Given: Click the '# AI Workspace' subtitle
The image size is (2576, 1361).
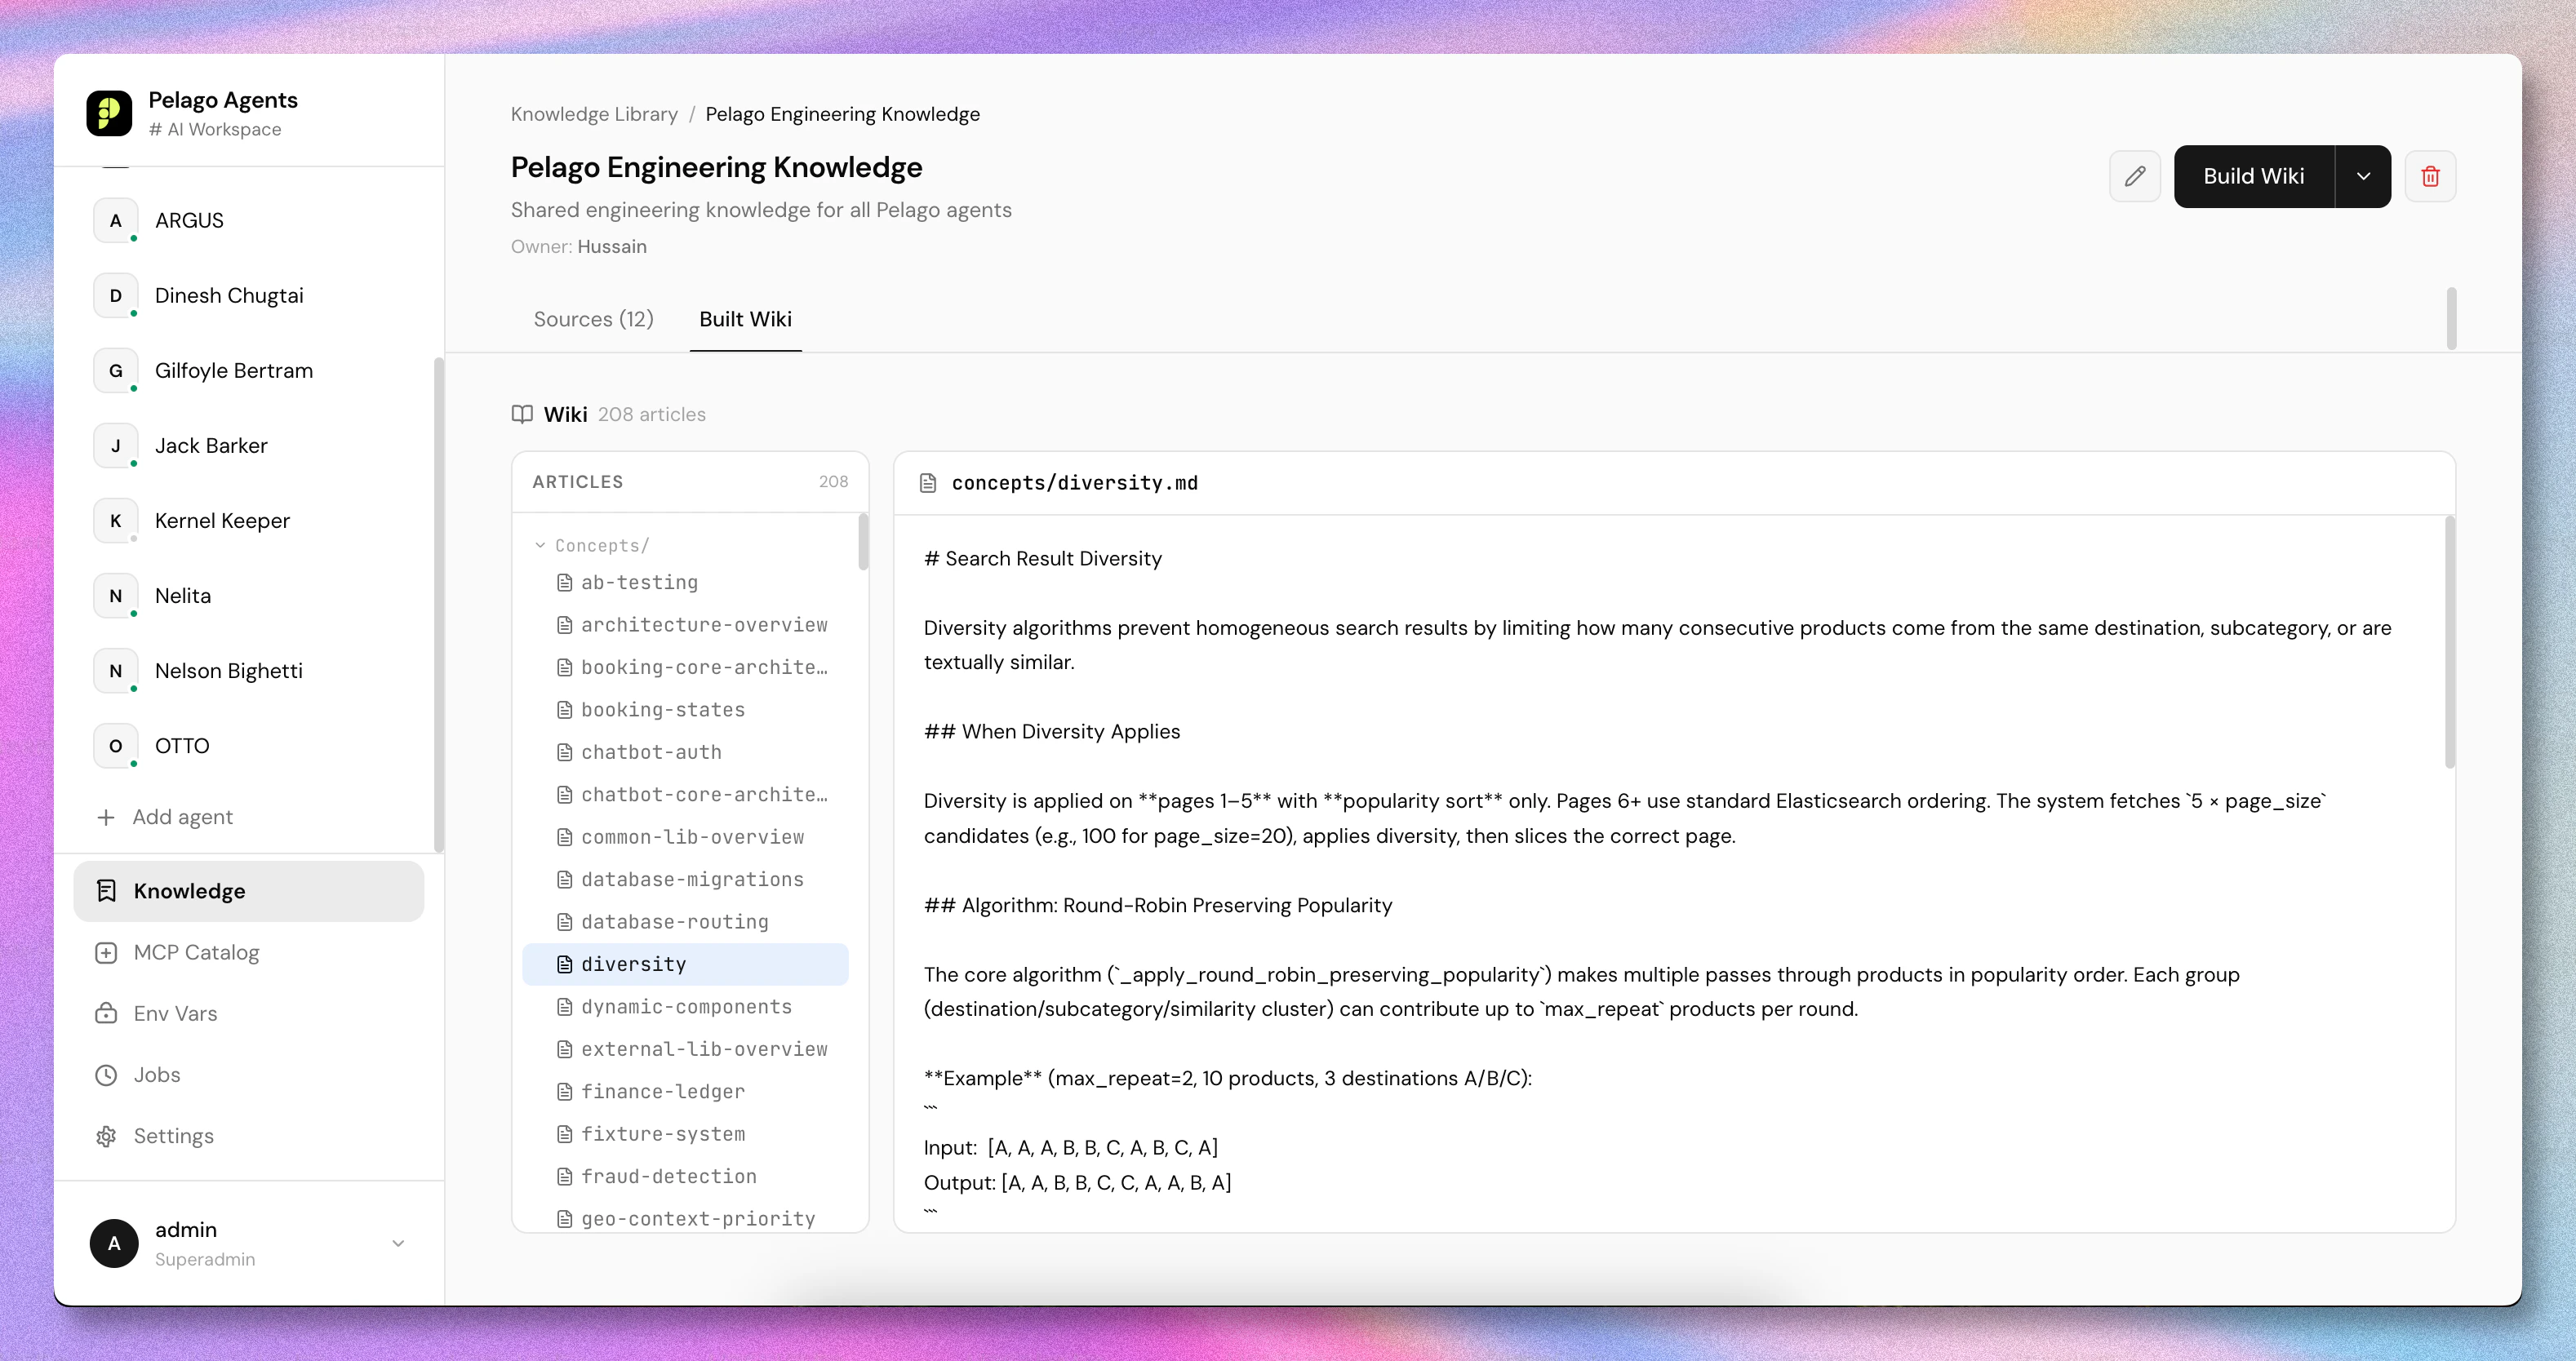Looking at the screenshot, I should click(x=215, y=129).
